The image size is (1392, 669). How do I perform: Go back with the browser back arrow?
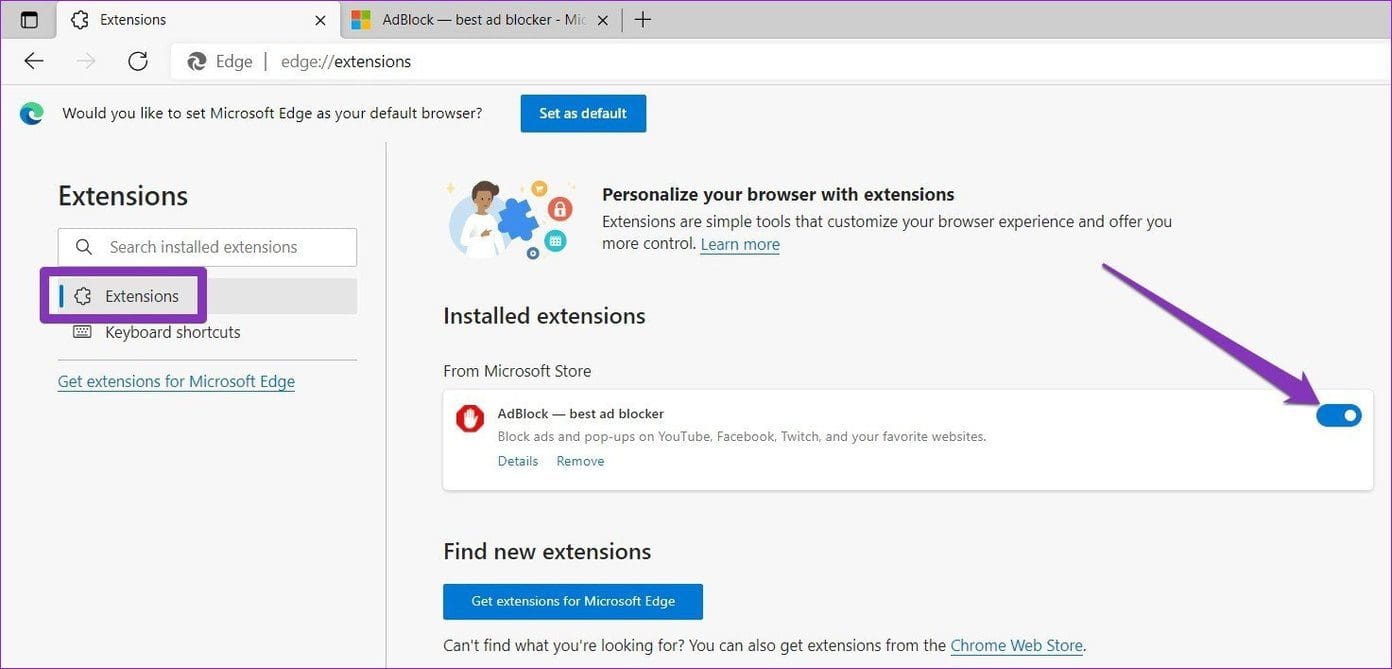34,61
